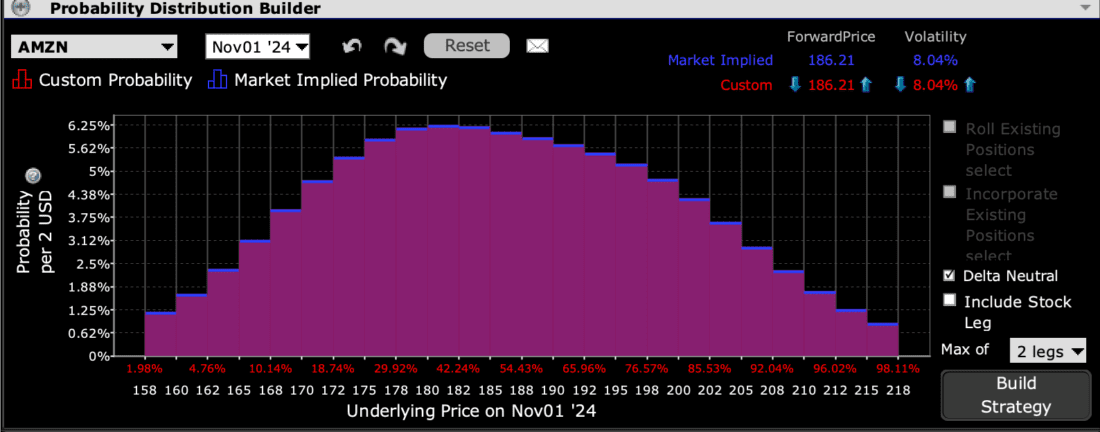Click the cumulative probability 1.98% label
Image resolution: width=1100 pixels, height=432 pixels.
pyautogui.click(x=145, y=369)
